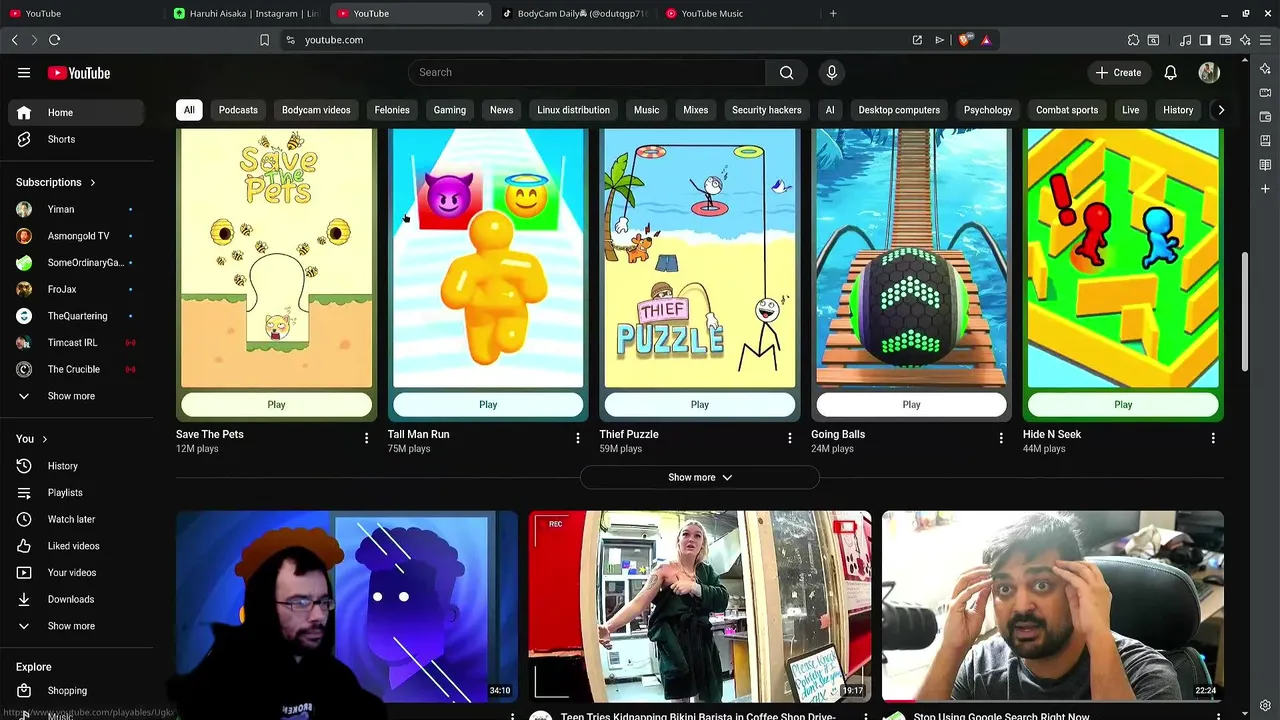Click the Create button
Viewport: 1280px width, 720px height.
click(1118, 72)
